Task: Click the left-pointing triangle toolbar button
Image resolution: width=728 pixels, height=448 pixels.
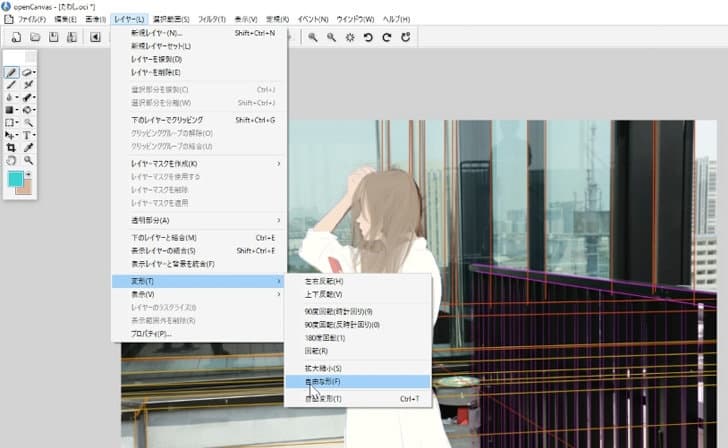Action: tap(95, 37)
